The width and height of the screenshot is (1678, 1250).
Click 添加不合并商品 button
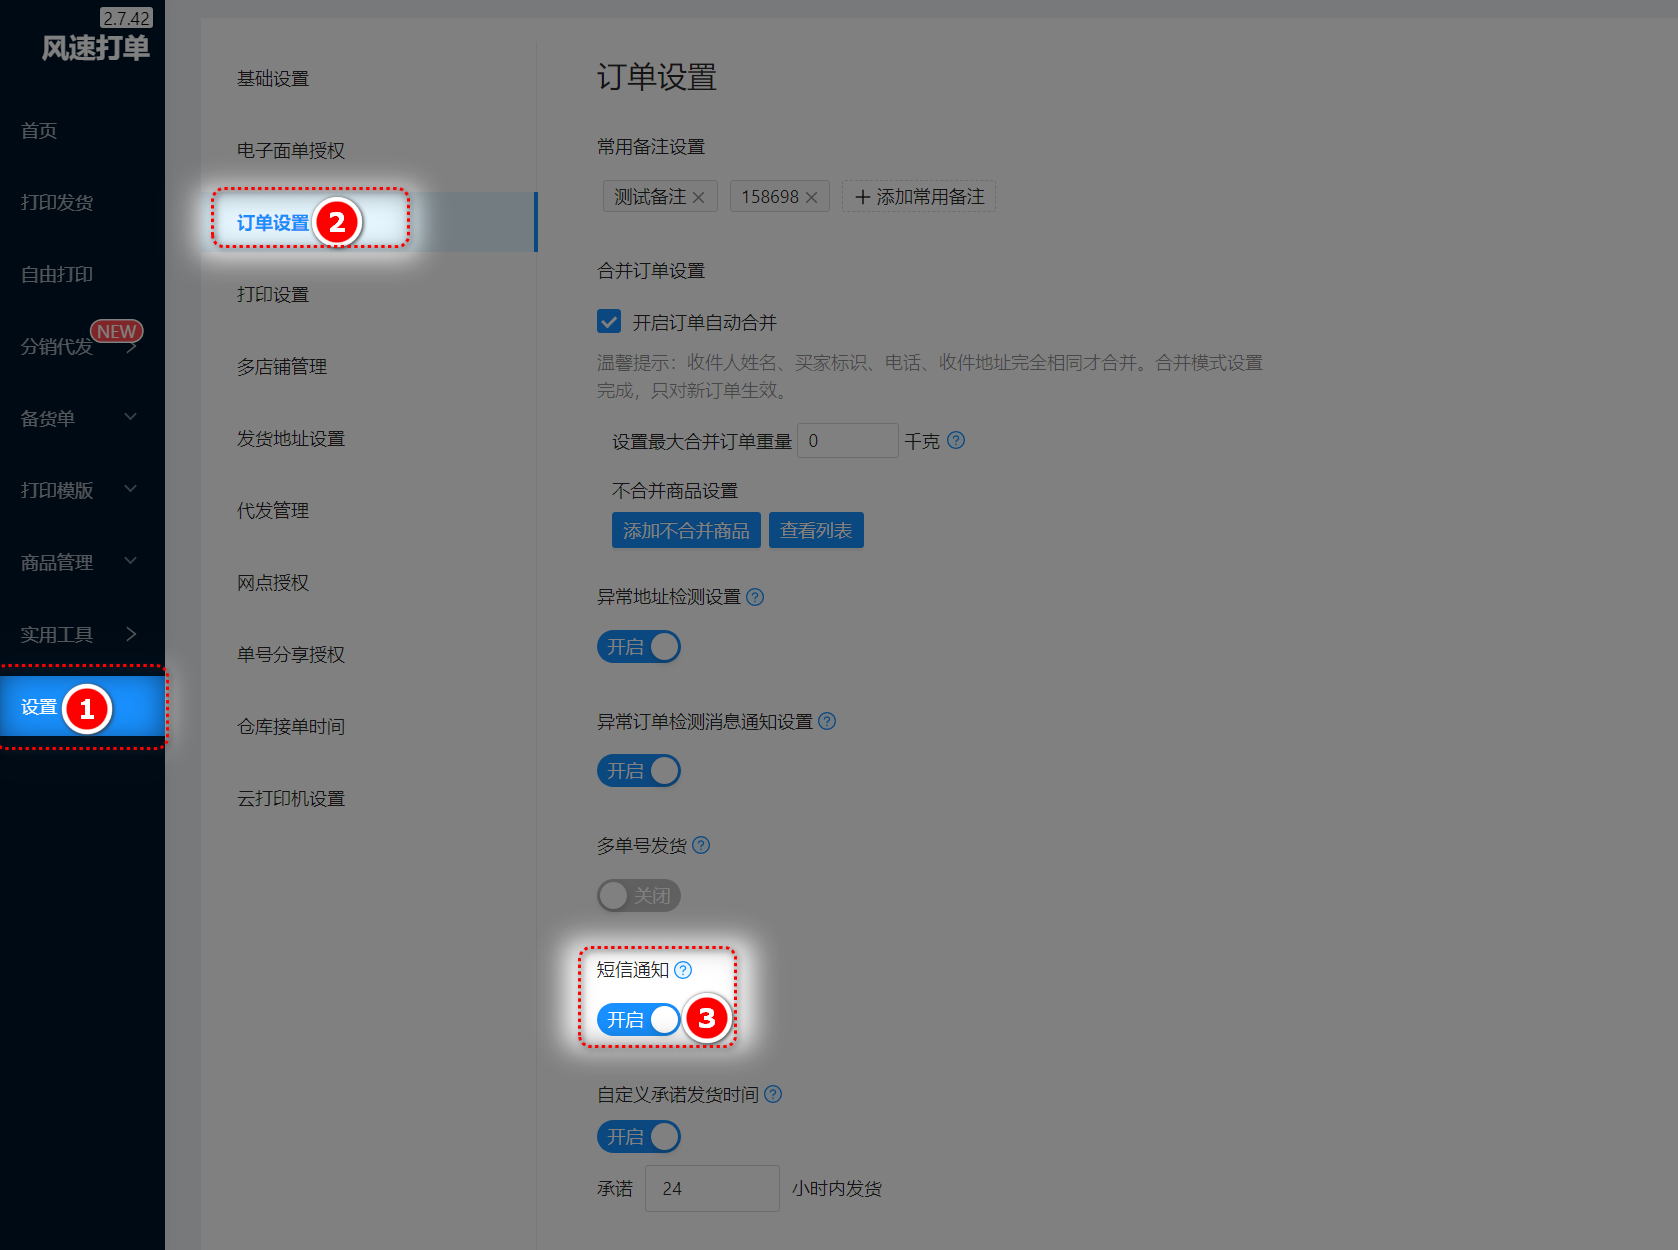click(686, 531)
